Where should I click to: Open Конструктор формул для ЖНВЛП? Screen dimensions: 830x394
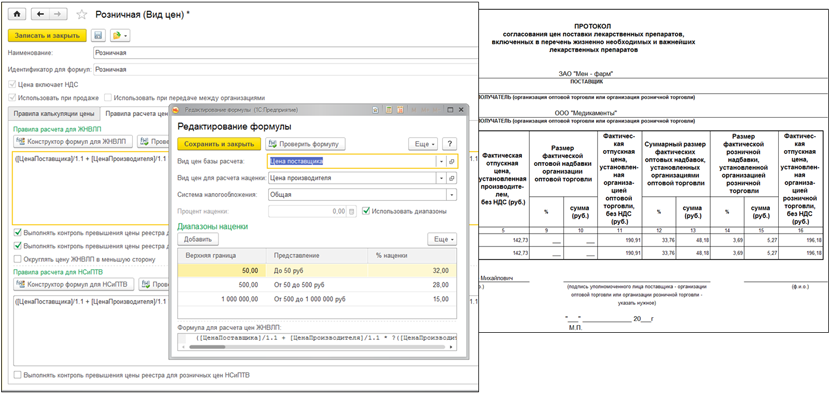(x=73, y=141)
